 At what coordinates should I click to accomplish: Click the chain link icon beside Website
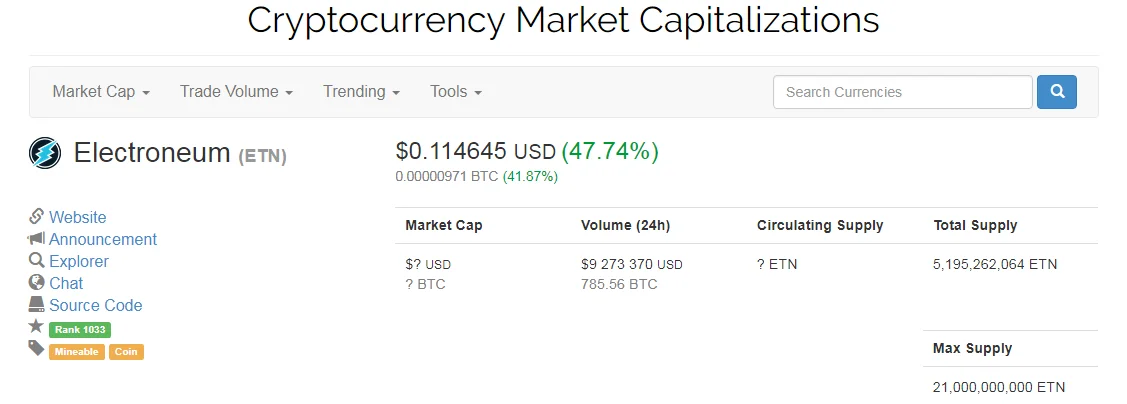[x=37, y=216]
